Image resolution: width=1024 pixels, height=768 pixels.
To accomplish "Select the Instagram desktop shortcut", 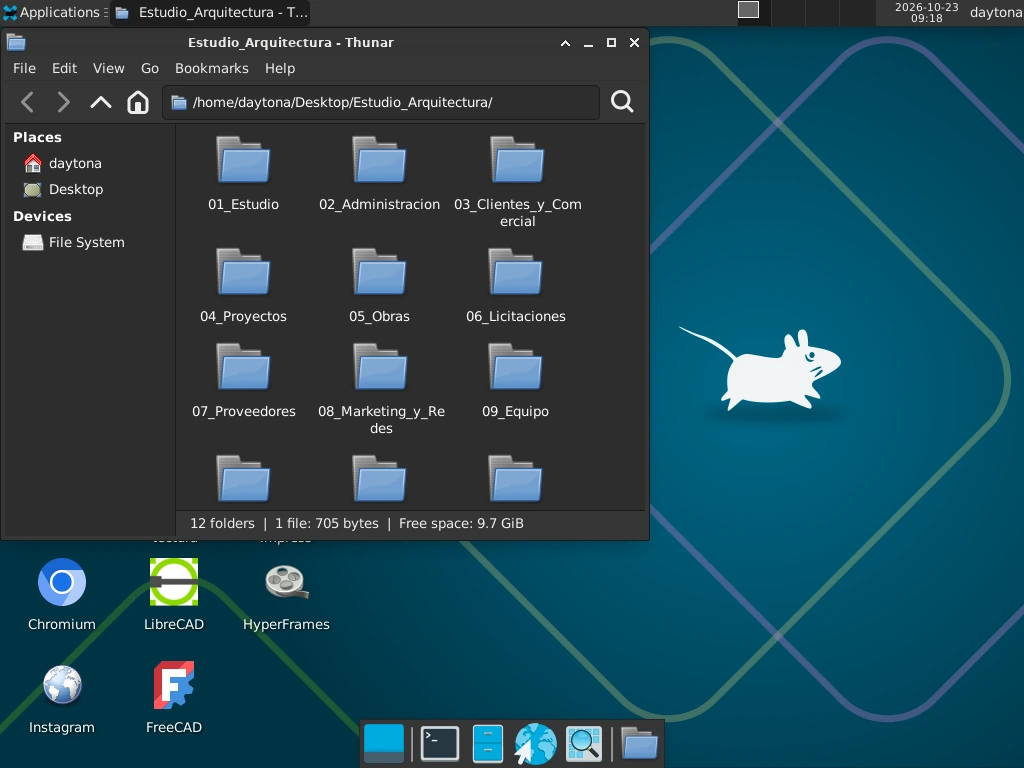I will click(62, 699).
